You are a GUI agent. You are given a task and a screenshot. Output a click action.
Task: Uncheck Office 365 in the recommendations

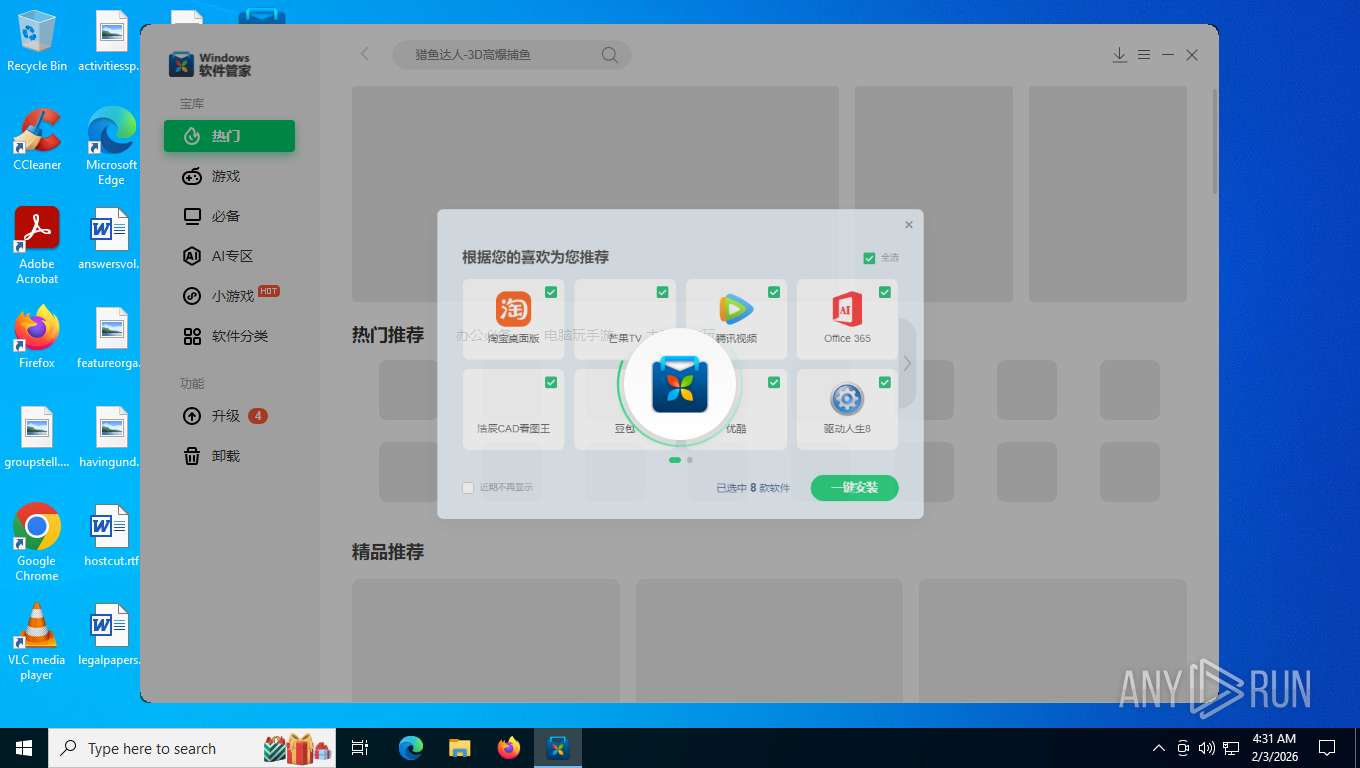point(884,292)
